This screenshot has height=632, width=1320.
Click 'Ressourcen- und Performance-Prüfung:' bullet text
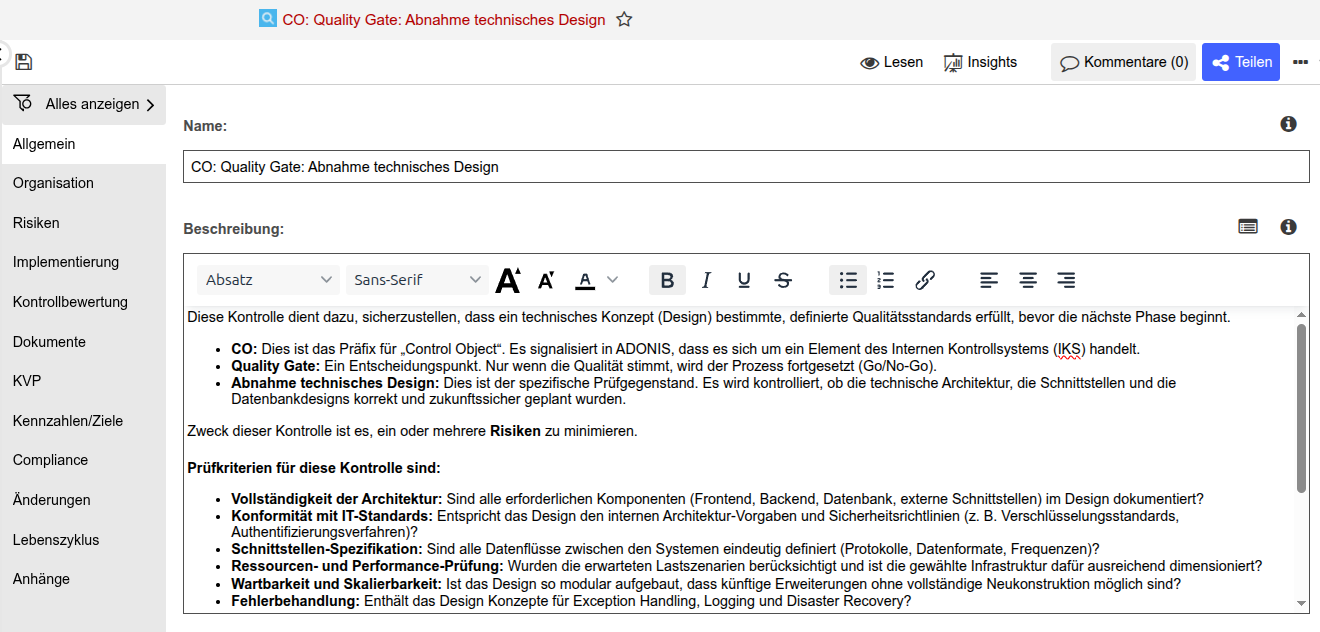click(x=367, y=566)
